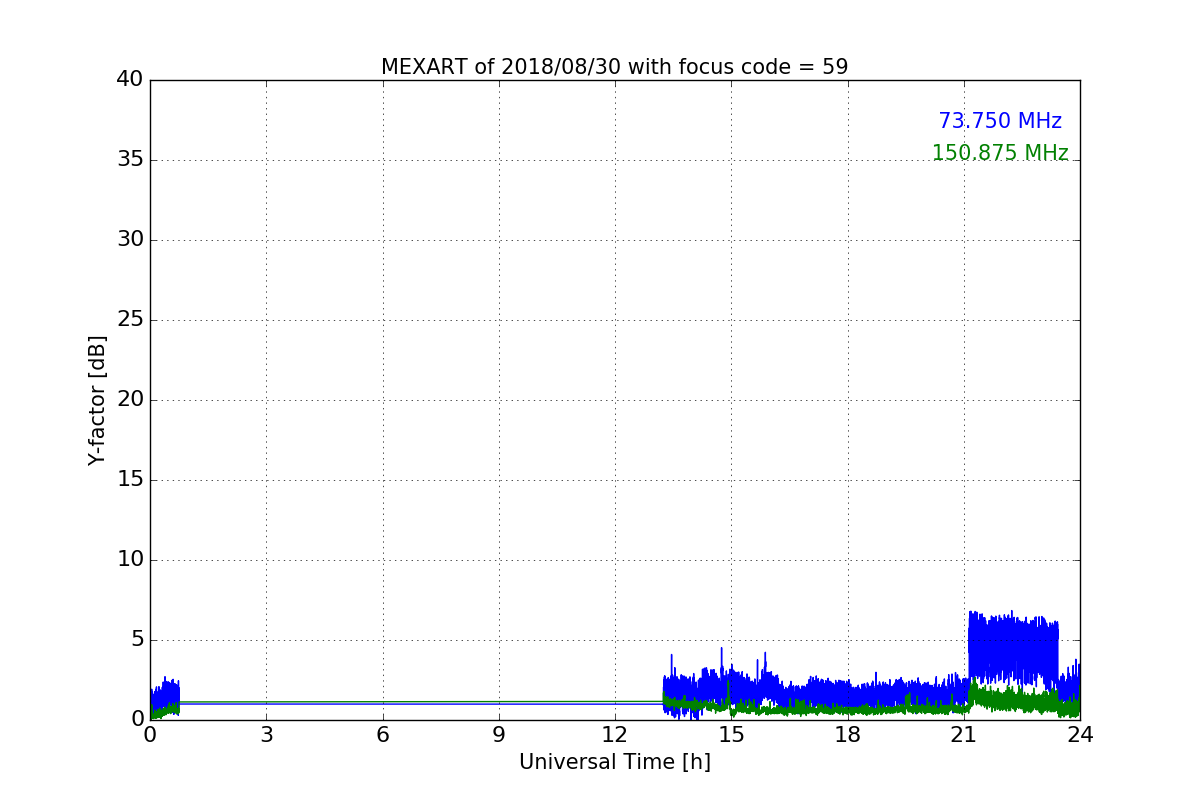The image size is (1200, 800).
Task: Click the x-axis tick label 9
Action: click(x=498, y=735)
